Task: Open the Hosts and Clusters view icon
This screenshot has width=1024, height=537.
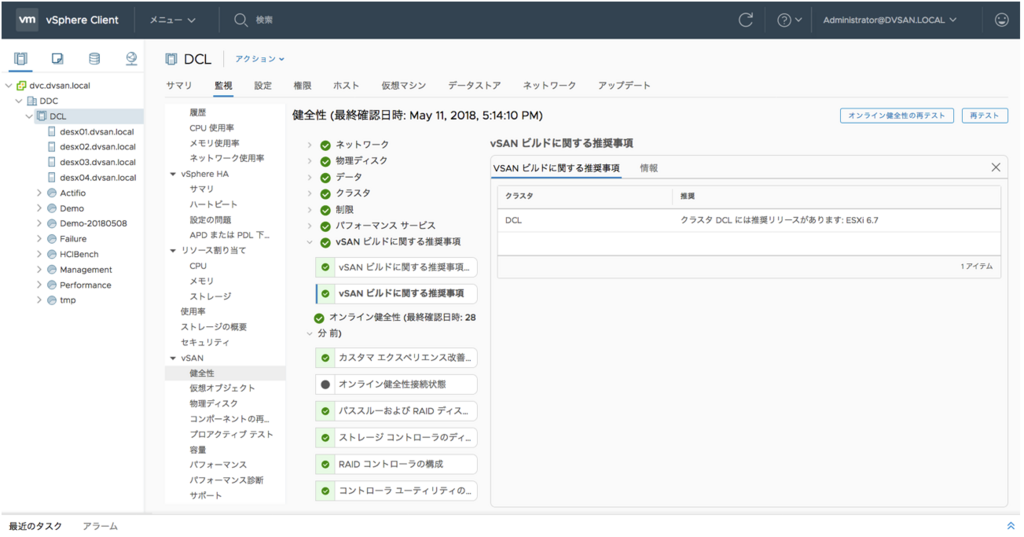Action: (21, 59)
